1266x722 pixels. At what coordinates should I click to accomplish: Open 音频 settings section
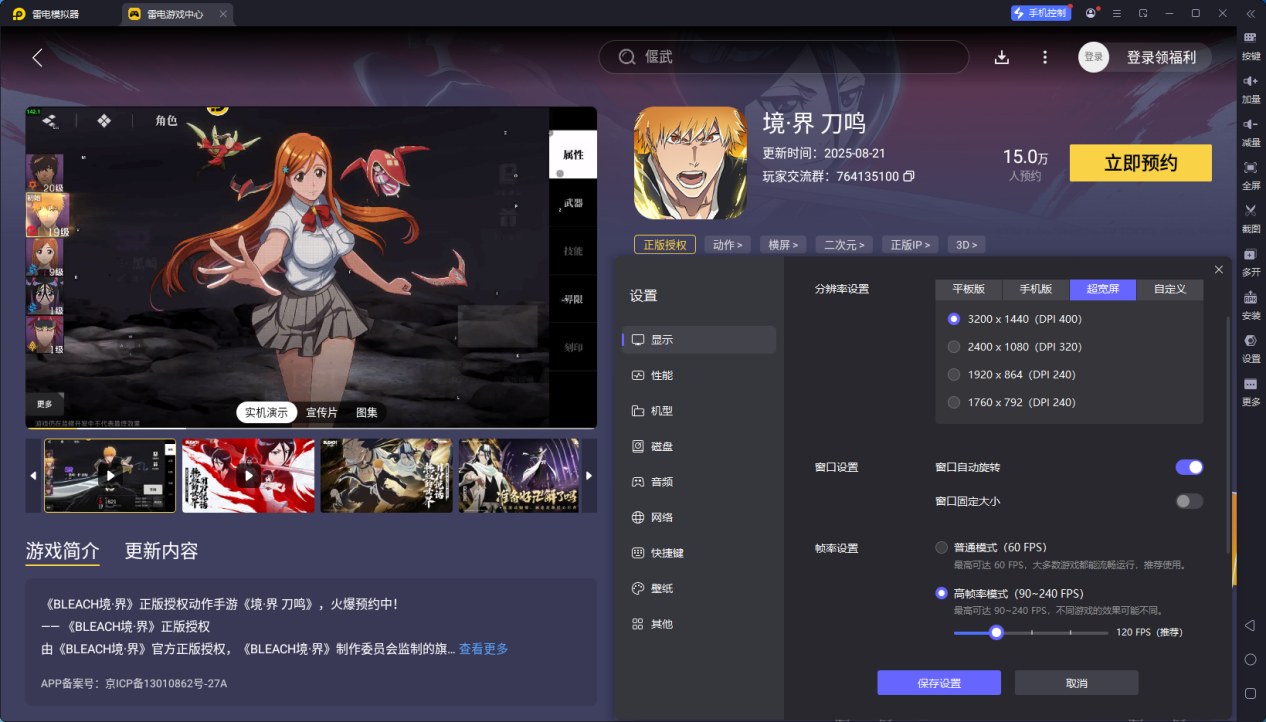(699, 482)
